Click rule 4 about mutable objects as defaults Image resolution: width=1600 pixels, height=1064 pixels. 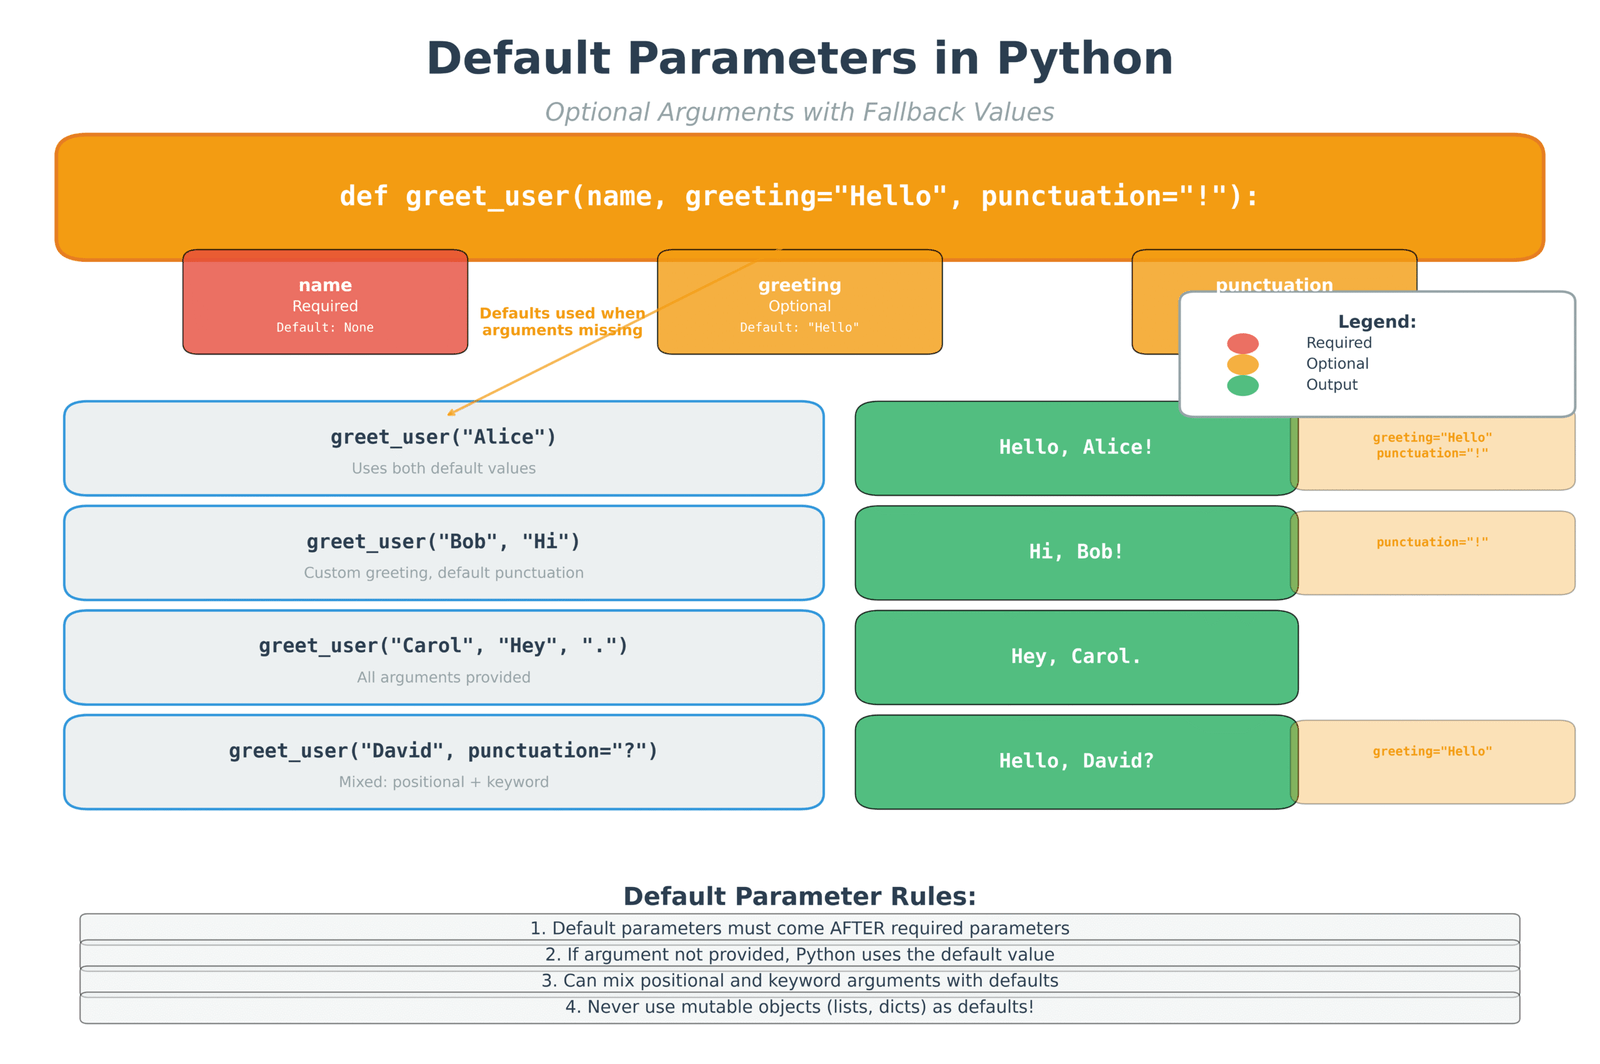tap(799, 1007)
